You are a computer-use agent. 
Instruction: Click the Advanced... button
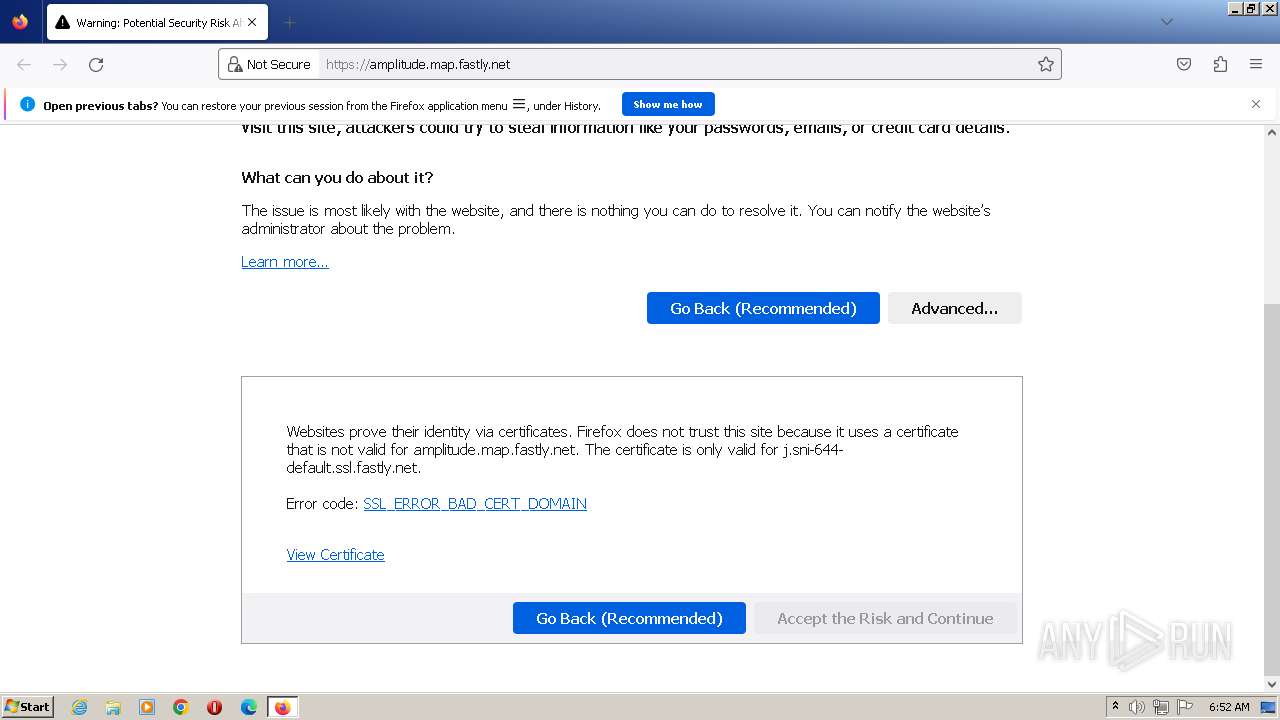click(x=954, y=308)
